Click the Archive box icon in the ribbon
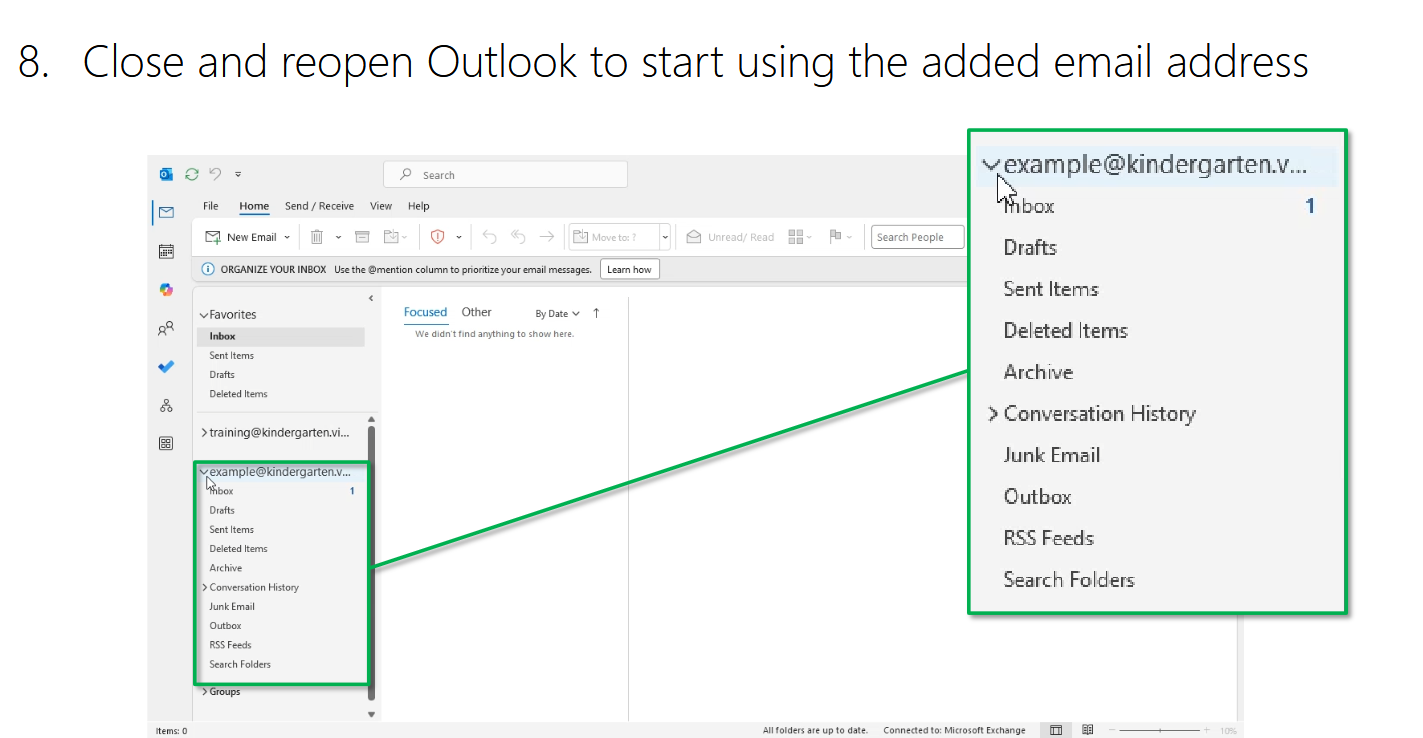The image size is (1423, 738). click(362, 237)
